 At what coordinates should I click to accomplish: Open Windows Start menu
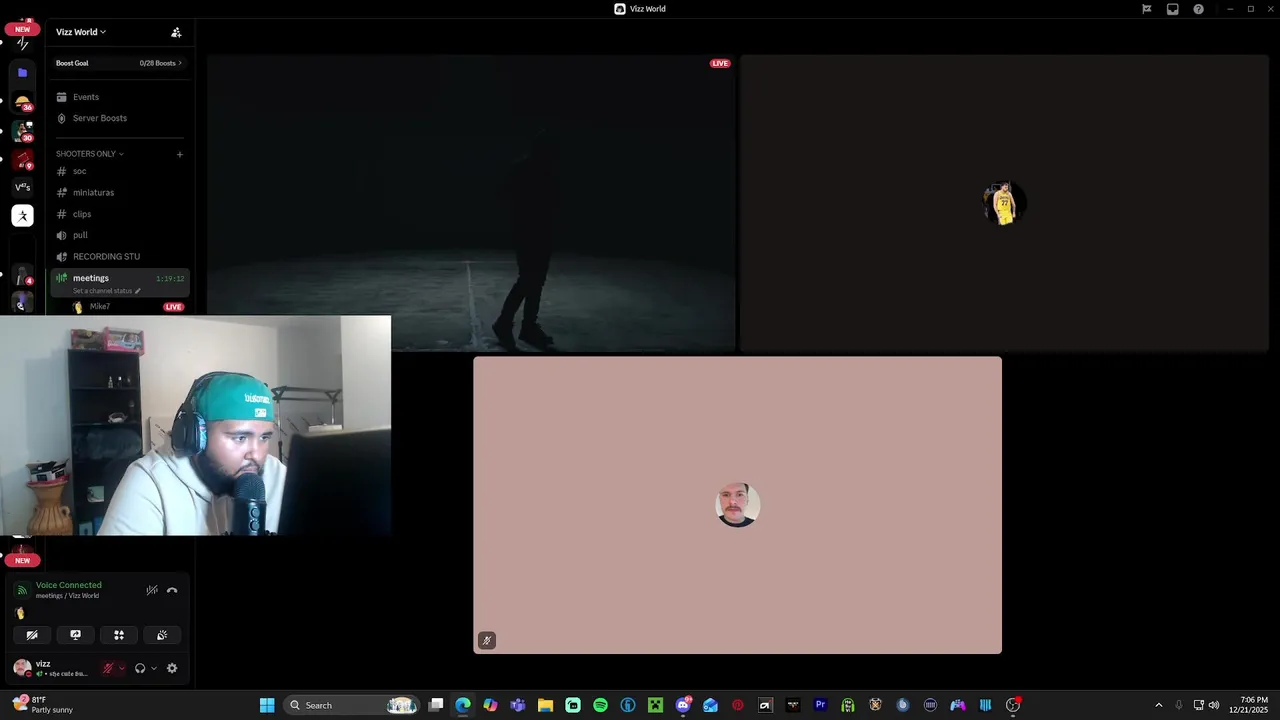(267, 705)
